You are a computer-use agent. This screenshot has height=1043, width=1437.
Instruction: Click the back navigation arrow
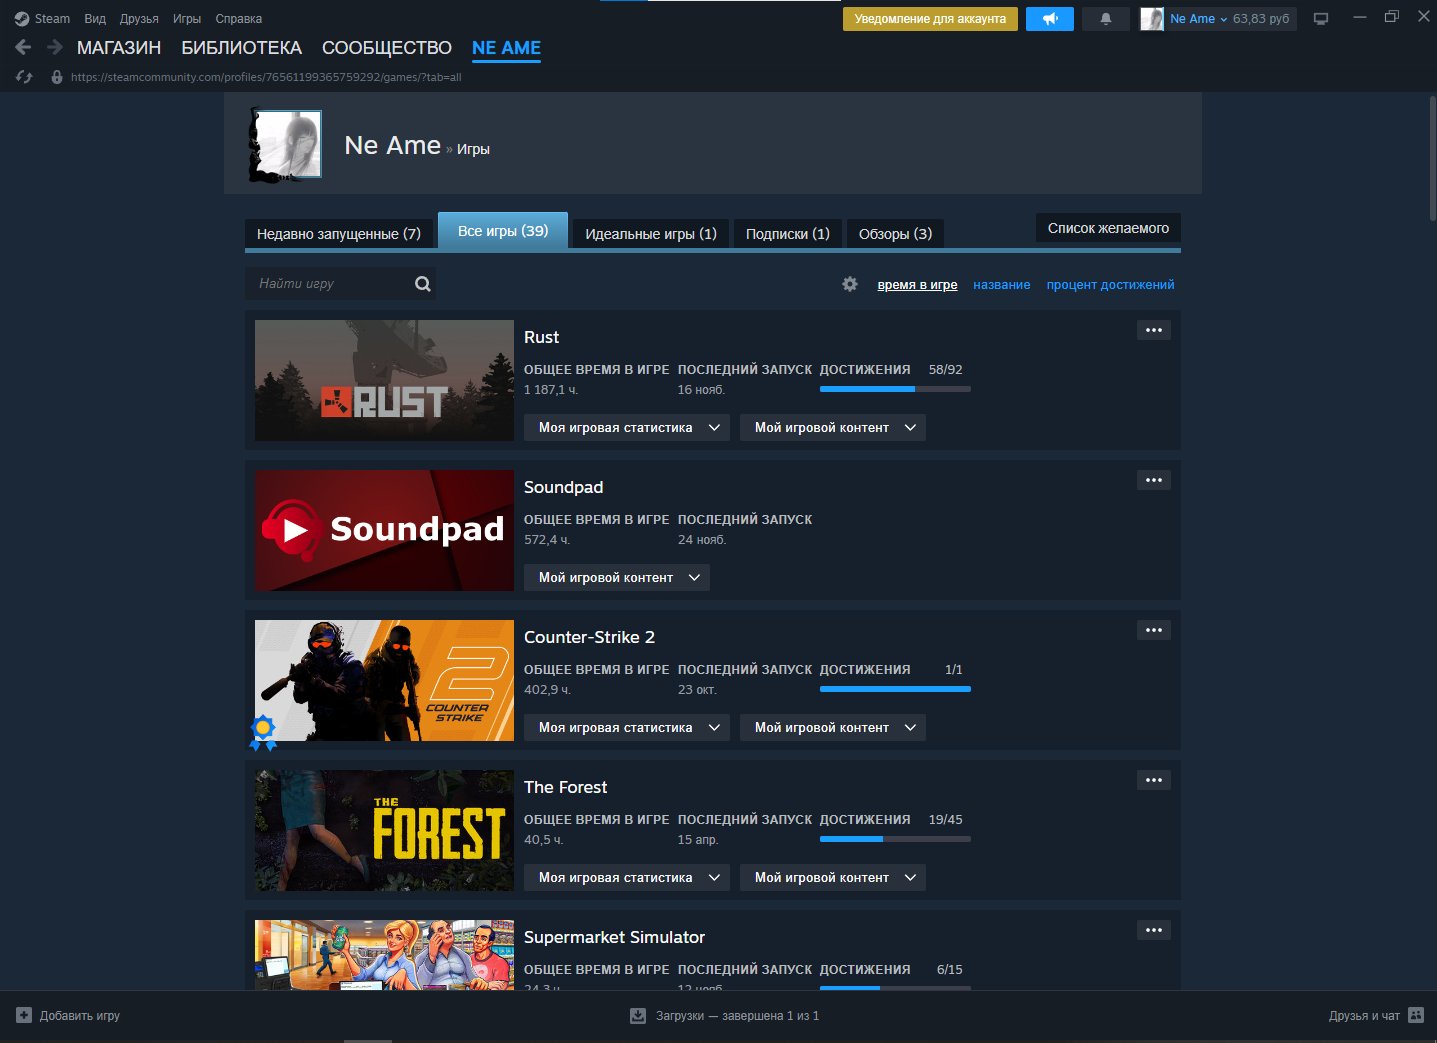(x=23, y=47)
